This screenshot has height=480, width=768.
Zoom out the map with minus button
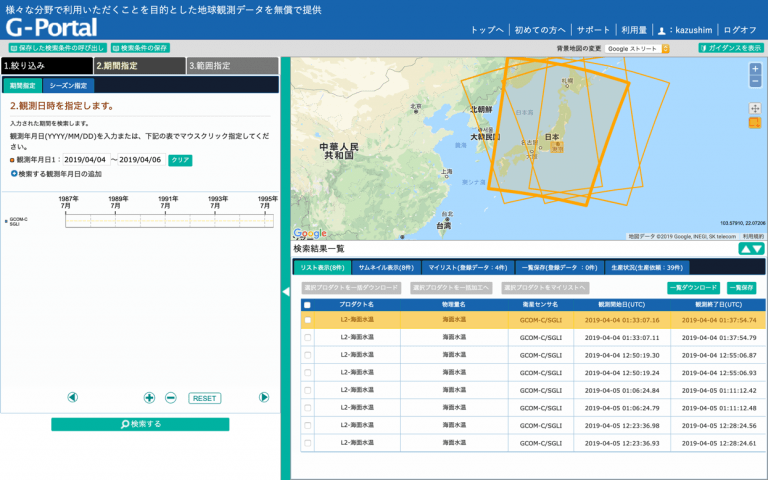tap(755, 81)
